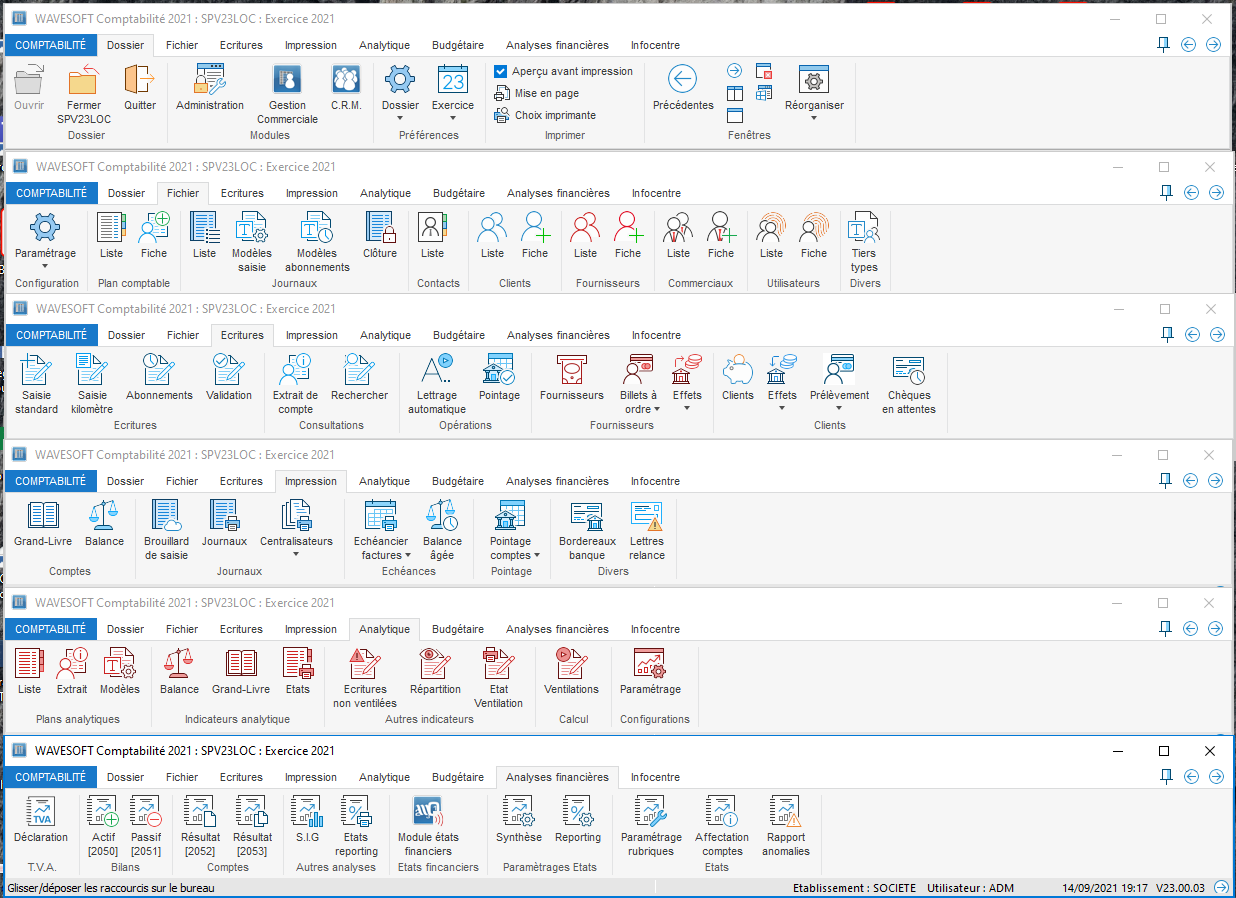The width and height of the screenshot is (1236, 898).
Task: Open Lettres relance icon
Action: tap(647, 516)
